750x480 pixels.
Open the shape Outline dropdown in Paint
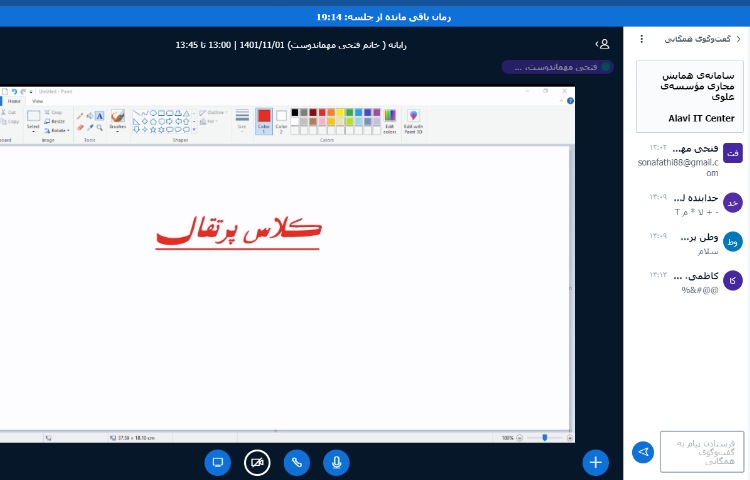point(213,112)
